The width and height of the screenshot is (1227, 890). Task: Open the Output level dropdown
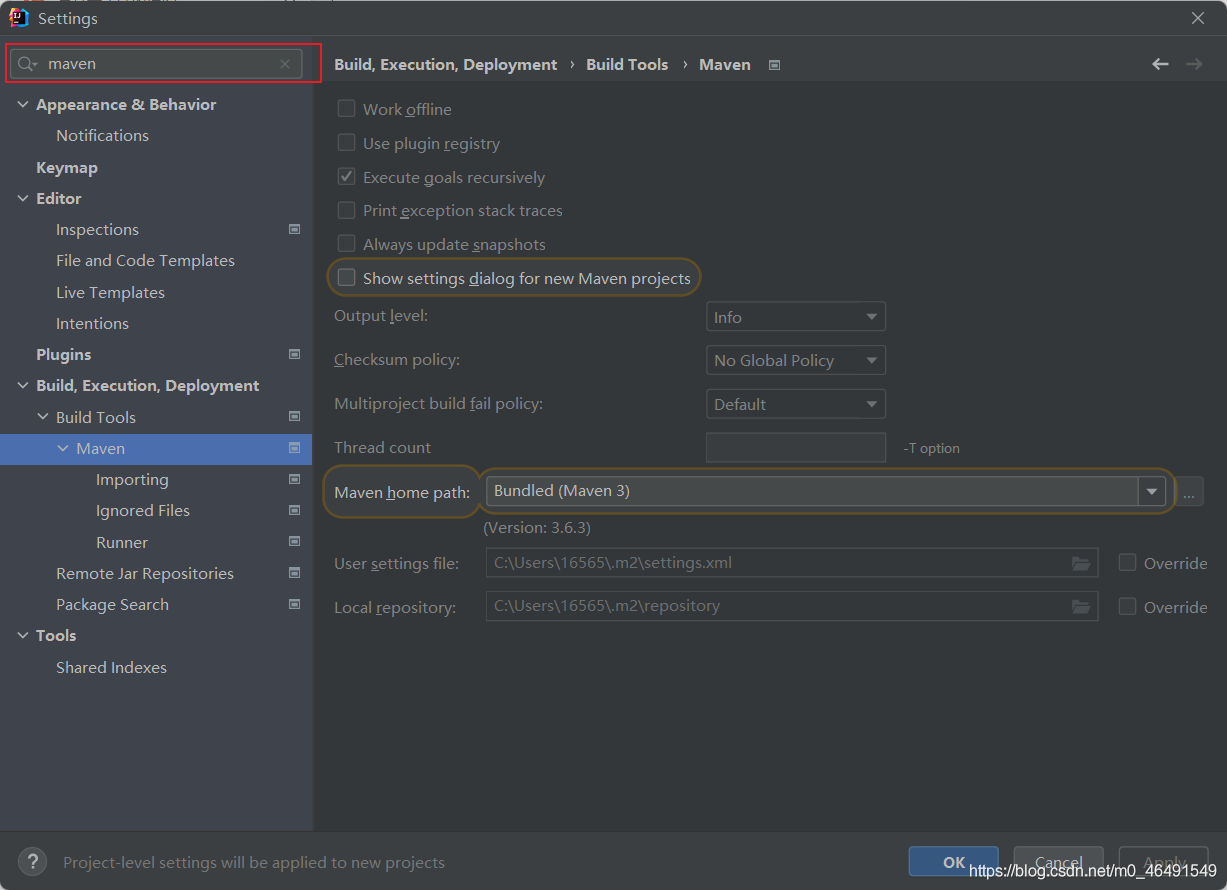pyautogui.click(x=796, y=317)
